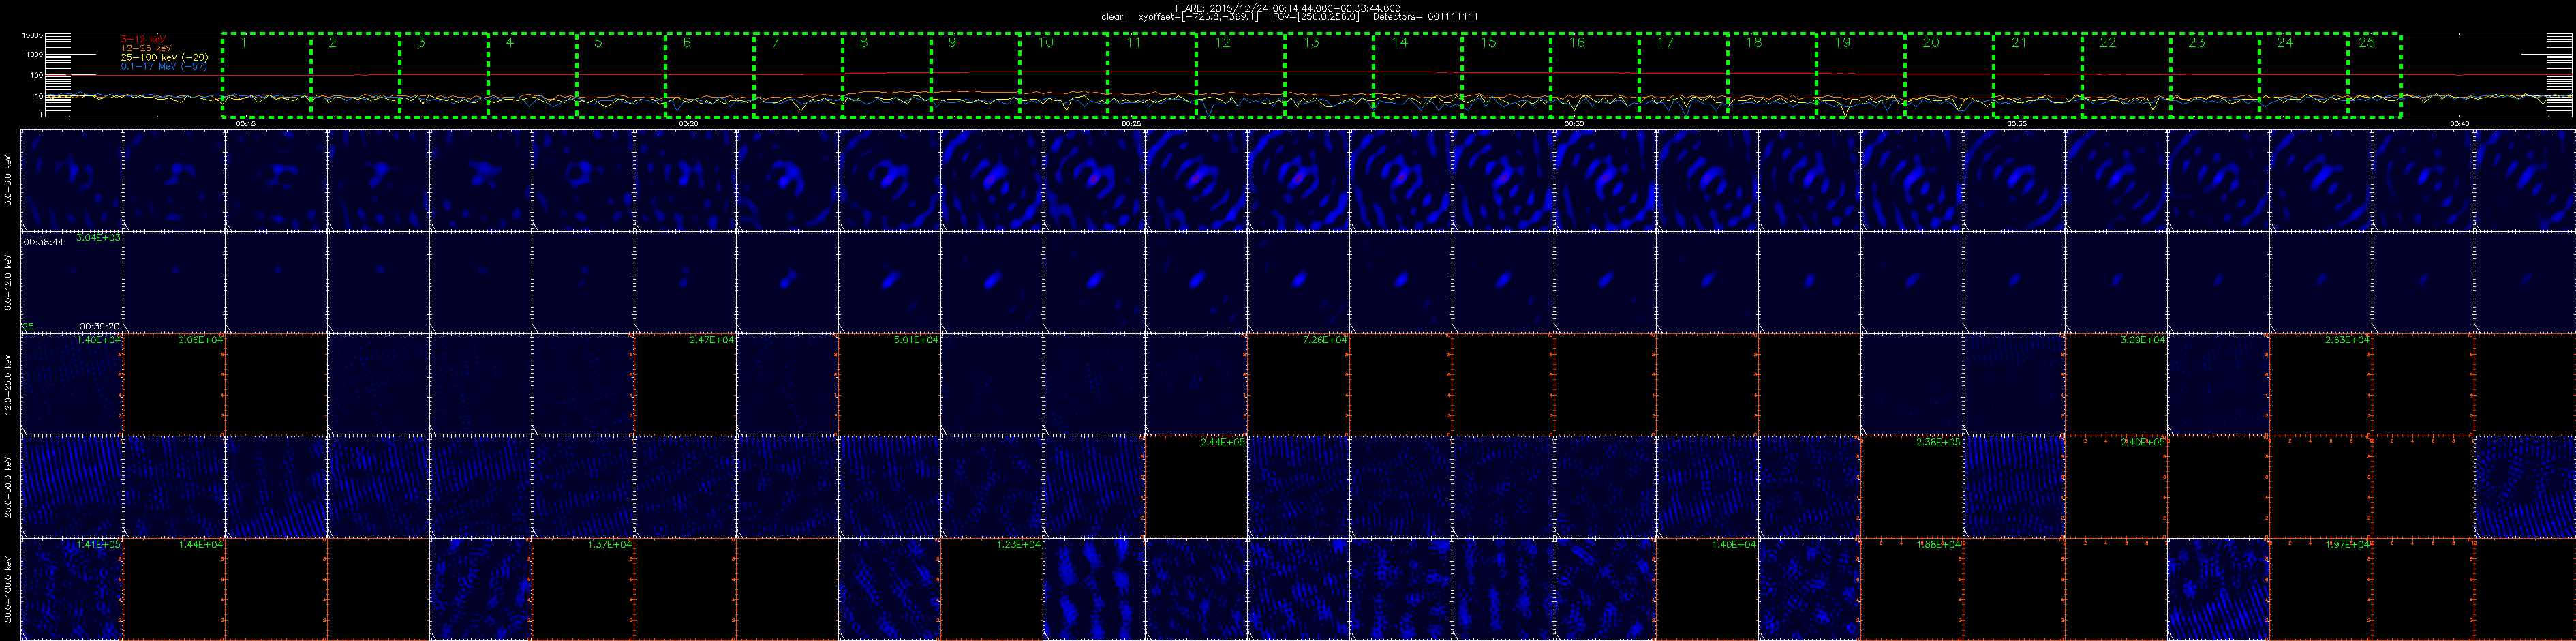Select time interval marker 13

[x=1311, y=43]
